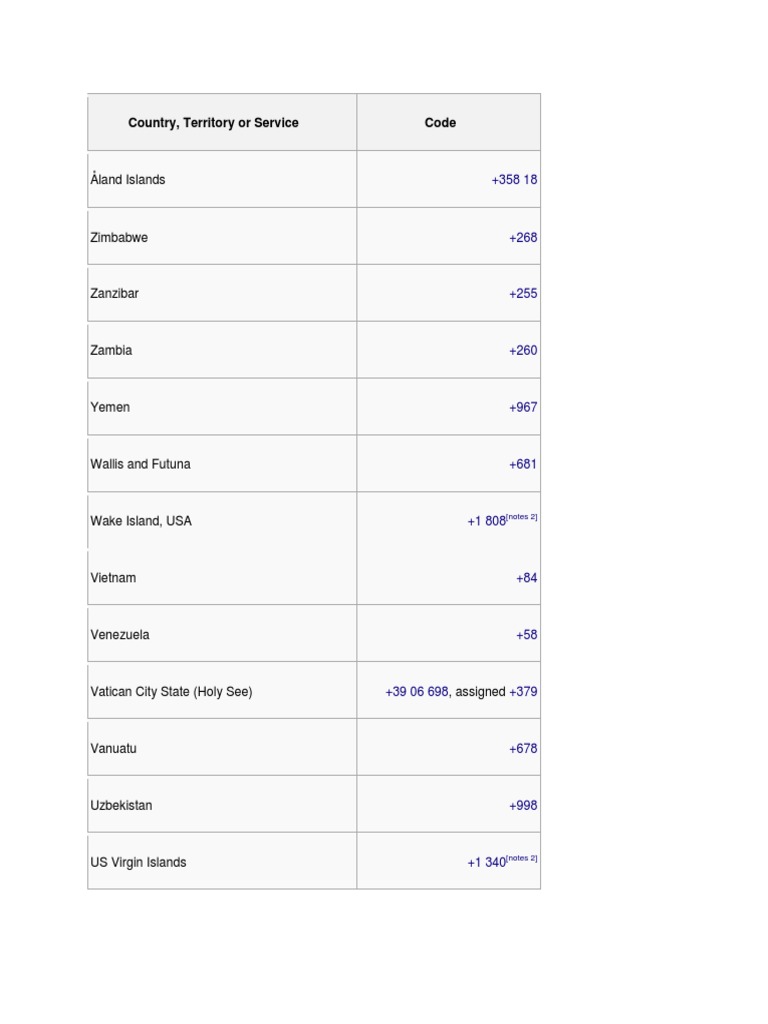Open the notes 2 superscript beside +1 808
This screenshot has height=1024, width=768.
(x=522, y=517)
